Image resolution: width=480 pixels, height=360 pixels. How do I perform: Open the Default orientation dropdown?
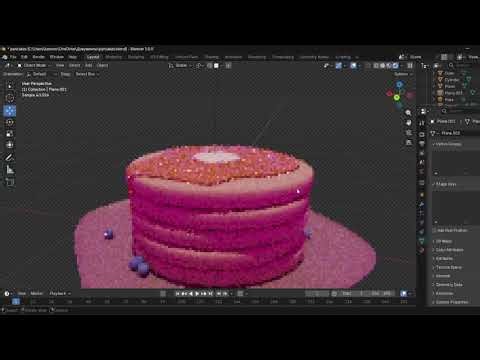tap(41, 74)
